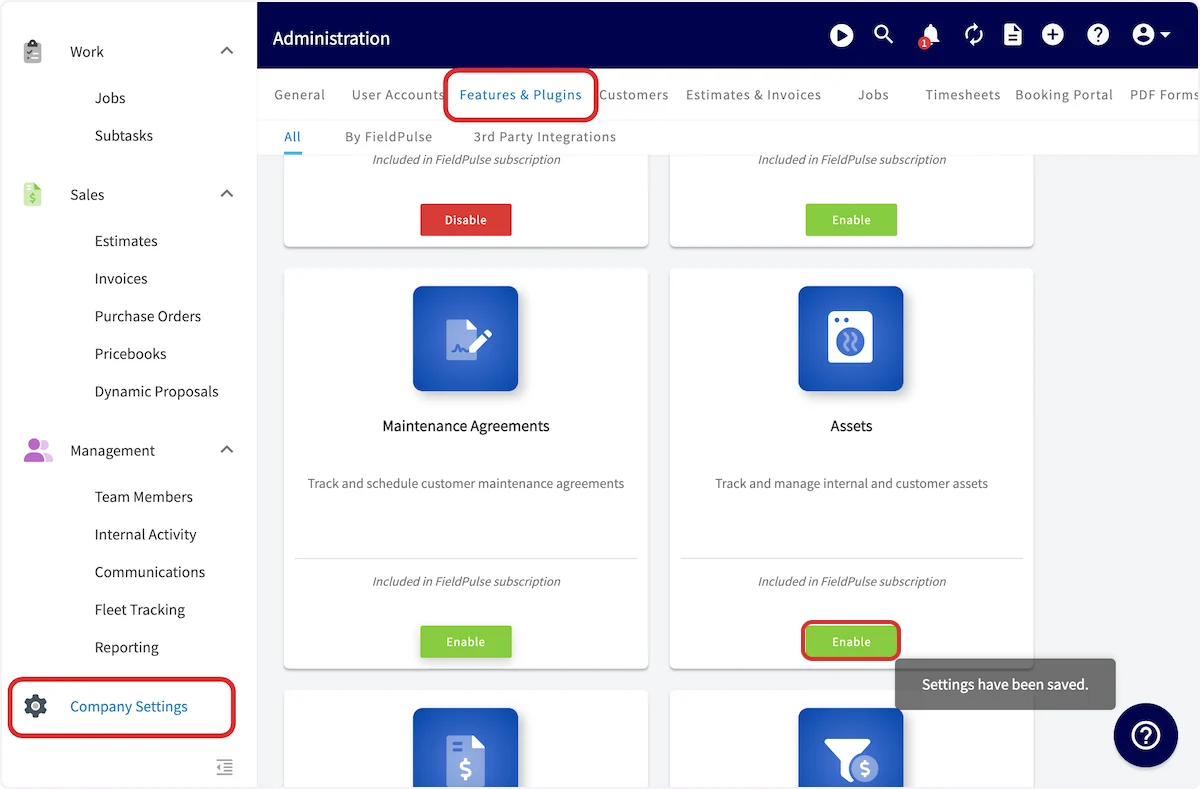
Task: Open Company Settings link
Action: click(129, 707)
